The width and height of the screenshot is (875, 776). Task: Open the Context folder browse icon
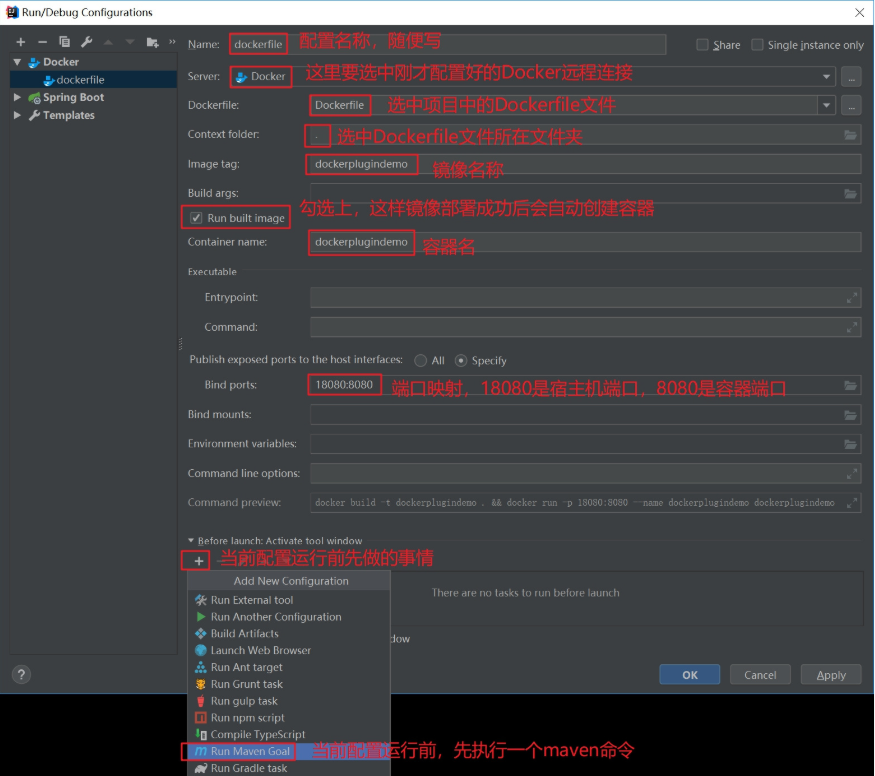point(851,134)
